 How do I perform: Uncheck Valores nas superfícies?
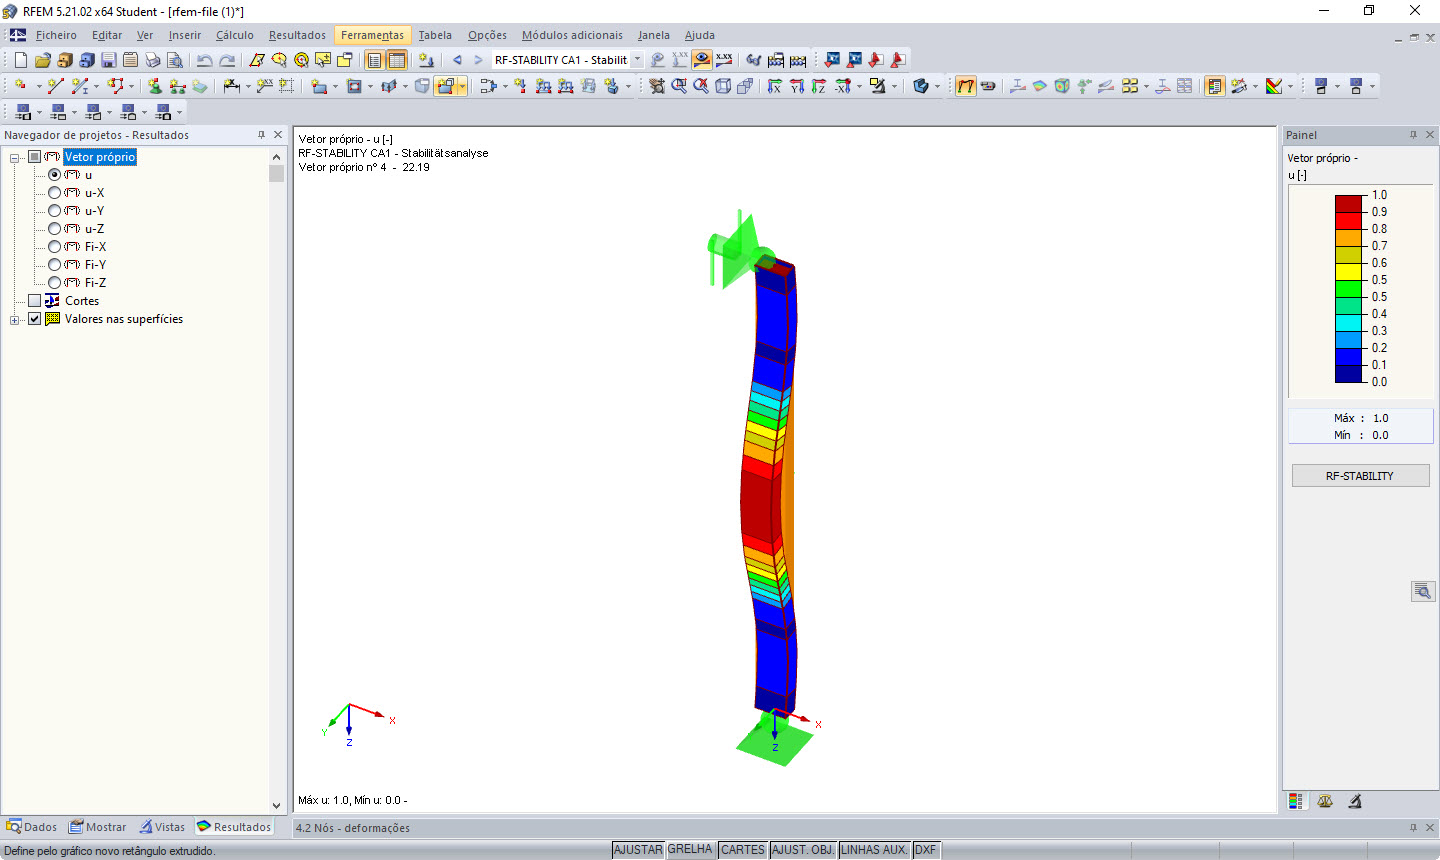tap(35, 319)
